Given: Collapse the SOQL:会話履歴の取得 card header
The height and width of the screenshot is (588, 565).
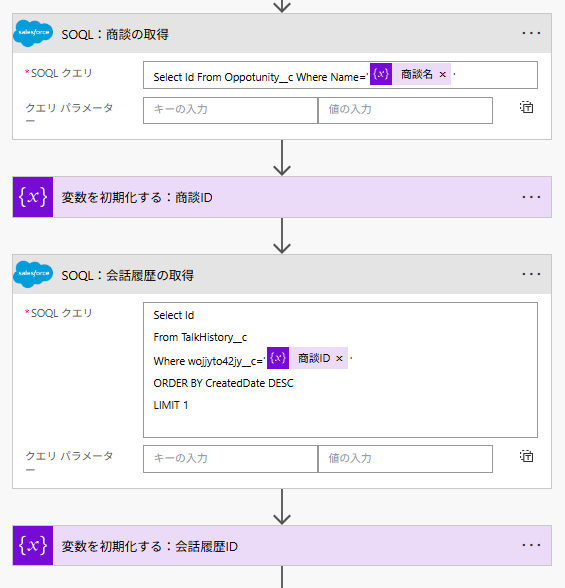Looking at the screenshot, I should pyautogui.click(x=282, y=274).
